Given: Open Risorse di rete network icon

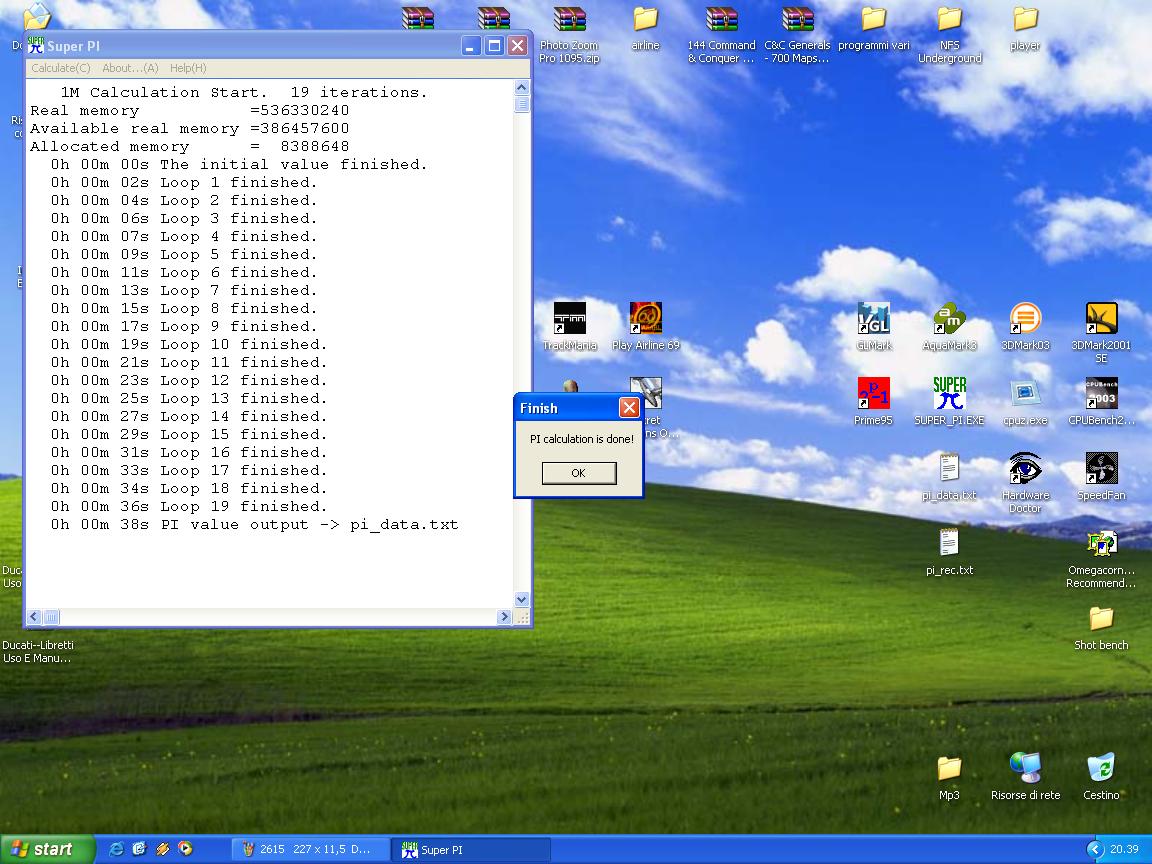Looking at the screenshot, I should (x=1026, y=777).
